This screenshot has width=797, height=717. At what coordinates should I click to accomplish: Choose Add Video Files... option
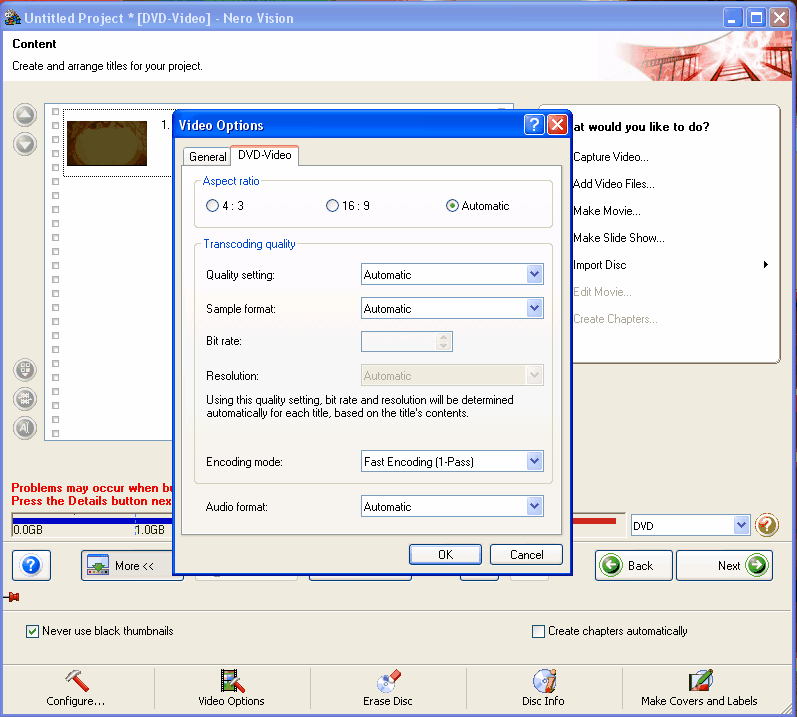click(x=614, y=184)
